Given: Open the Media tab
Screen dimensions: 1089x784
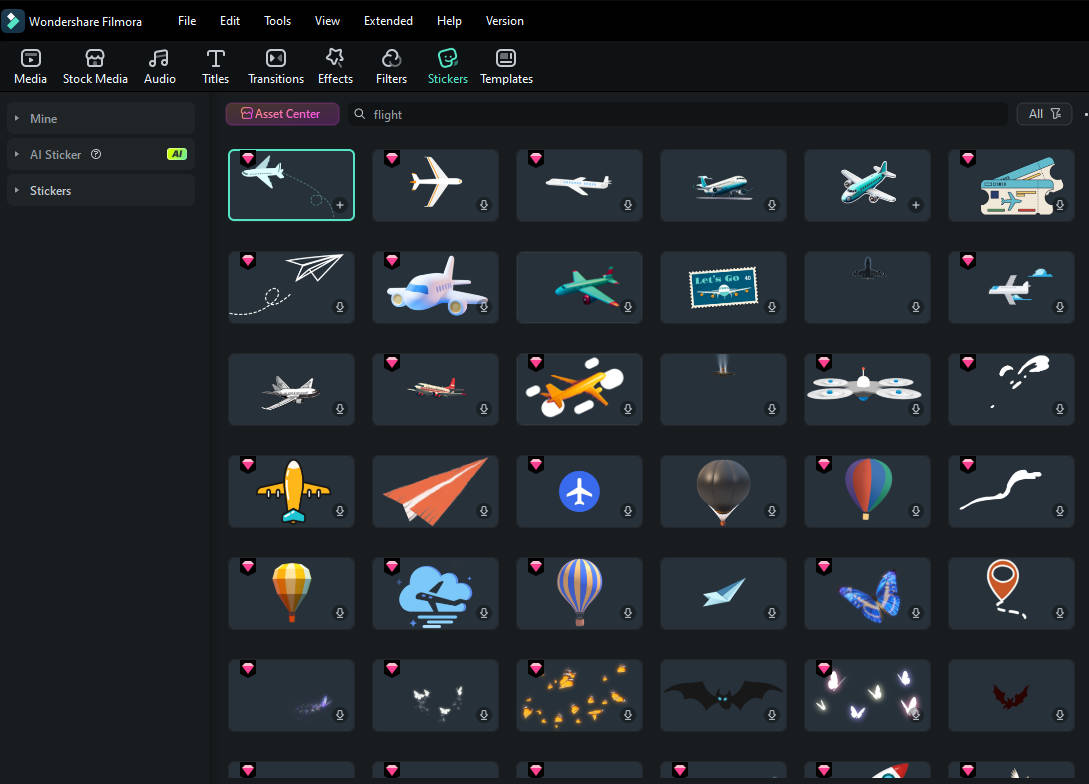Looking at the screenshot, I should 31,67.
